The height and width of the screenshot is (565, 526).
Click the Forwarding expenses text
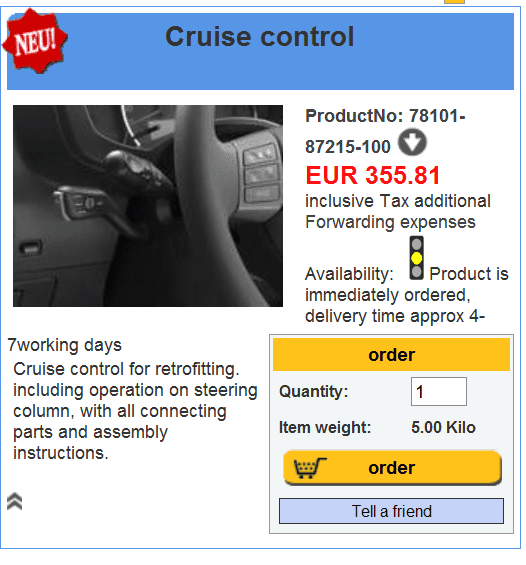[390, 222]
